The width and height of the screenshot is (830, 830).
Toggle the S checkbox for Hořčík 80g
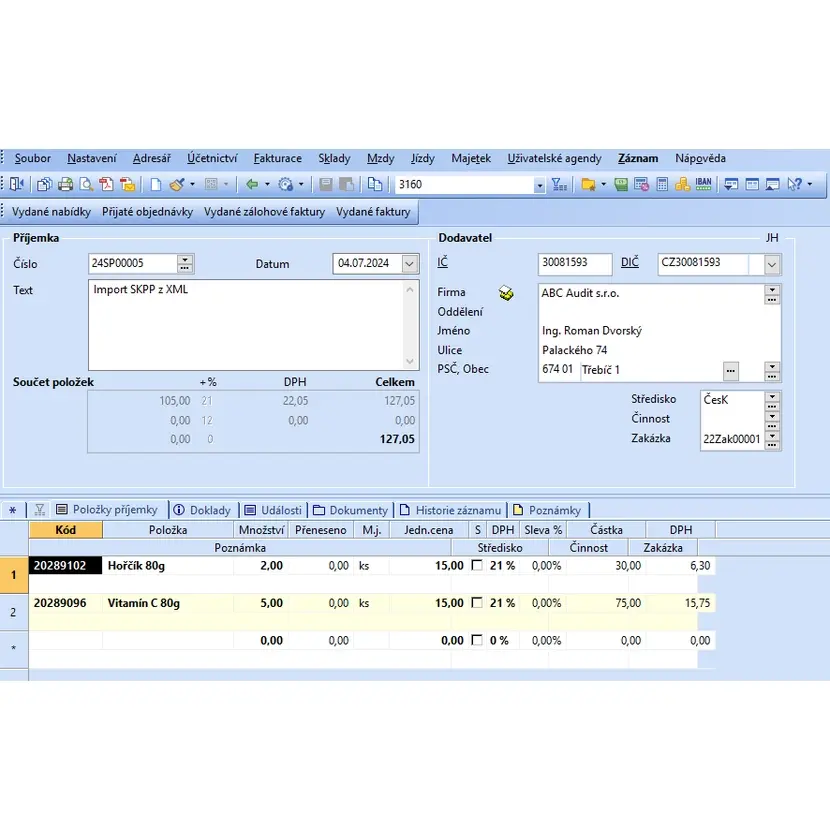coord(477,566)
